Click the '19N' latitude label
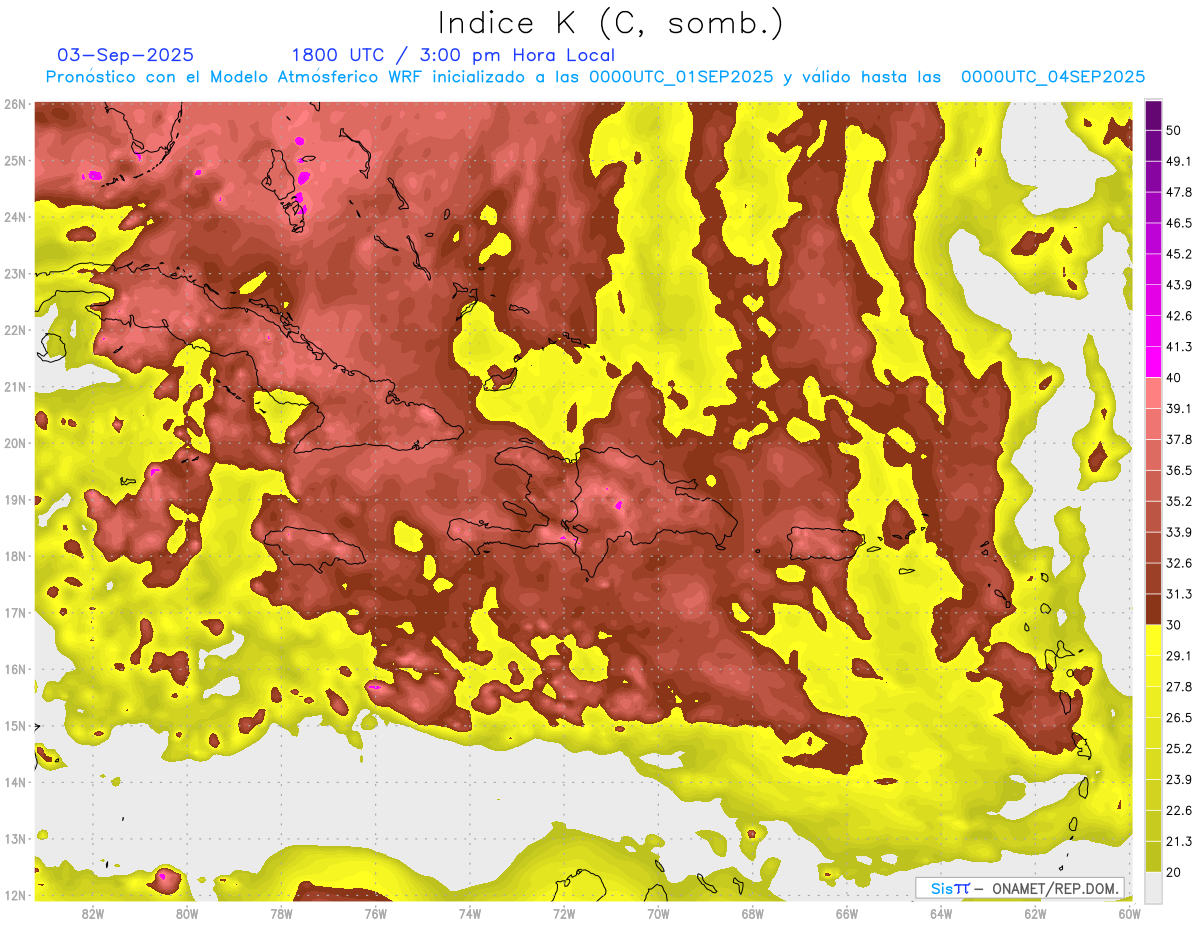 point(14,500)
